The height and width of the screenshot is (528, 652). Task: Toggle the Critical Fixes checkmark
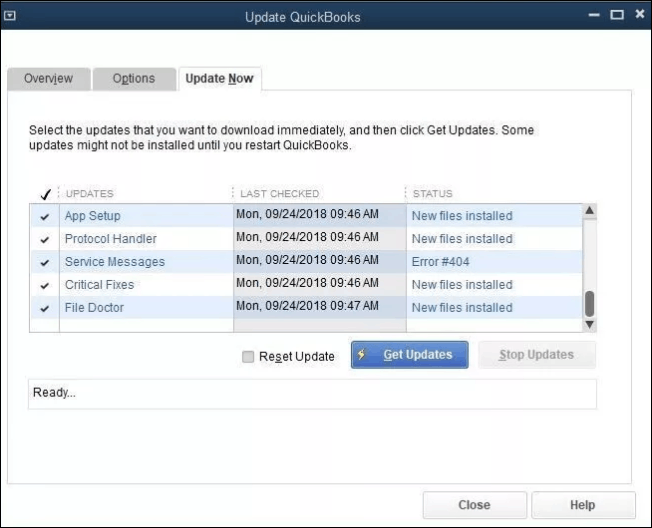(x=44, y=286)
